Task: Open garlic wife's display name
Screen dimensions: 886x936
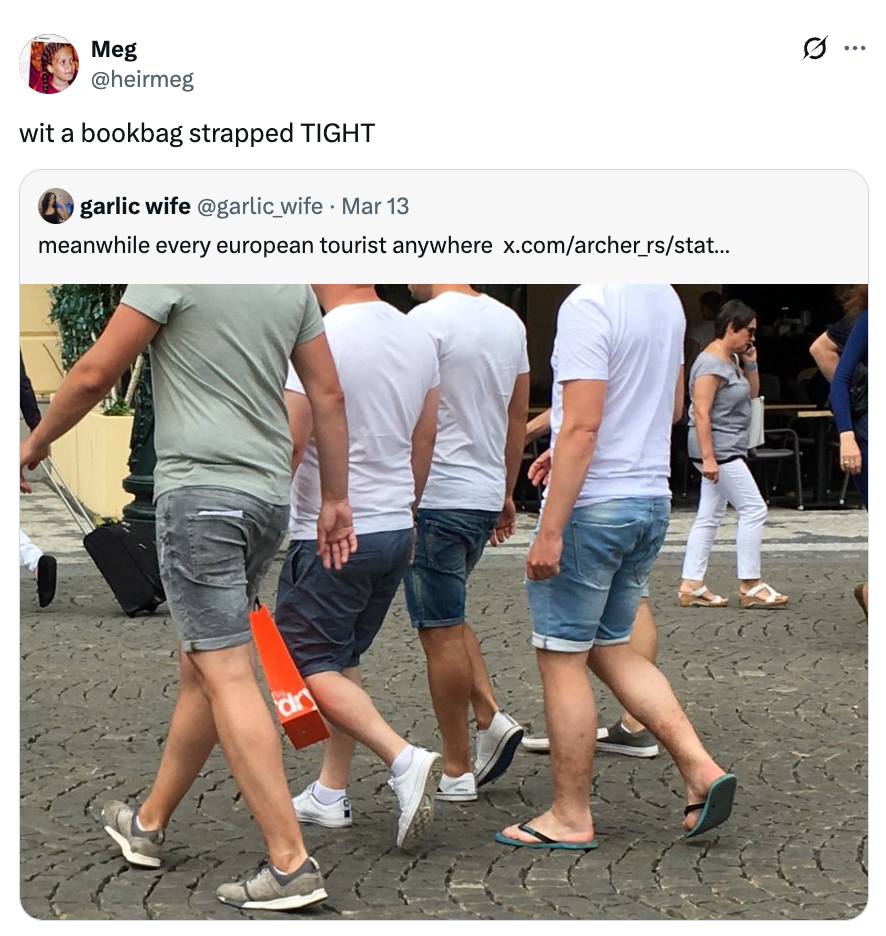Action: (x=136, y=206)
